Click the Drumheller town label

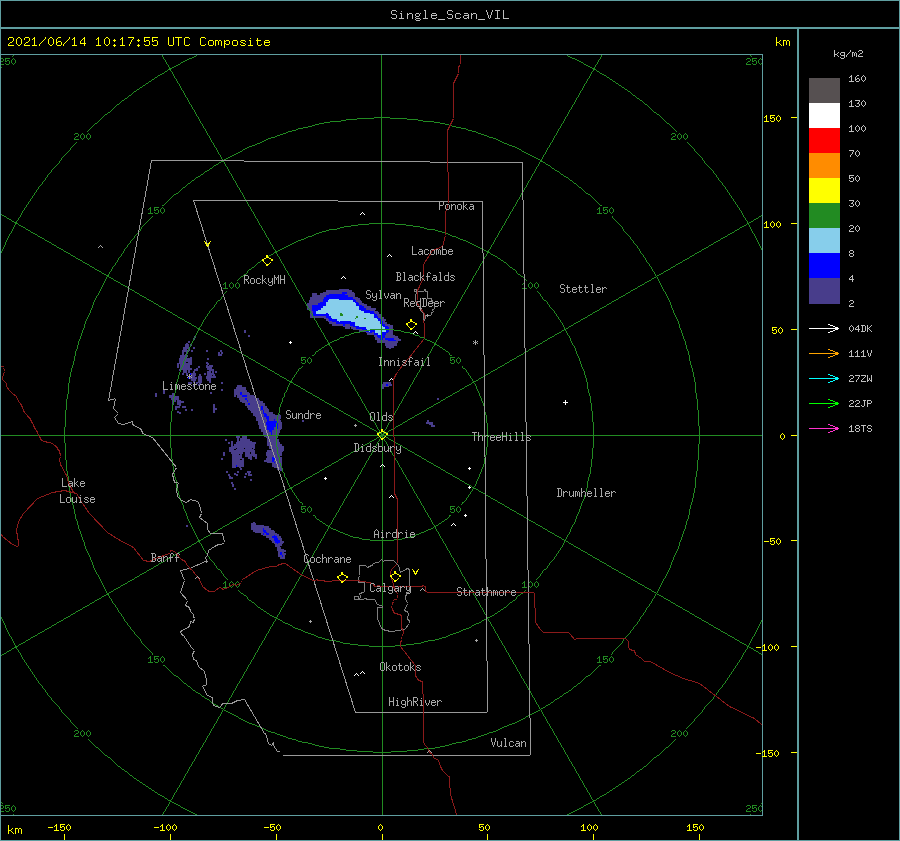click(x=586, y=493)
